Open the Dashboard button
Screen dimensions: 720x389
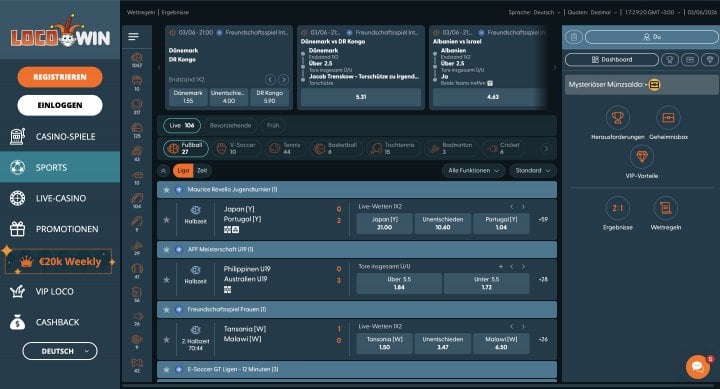[612, 60]
